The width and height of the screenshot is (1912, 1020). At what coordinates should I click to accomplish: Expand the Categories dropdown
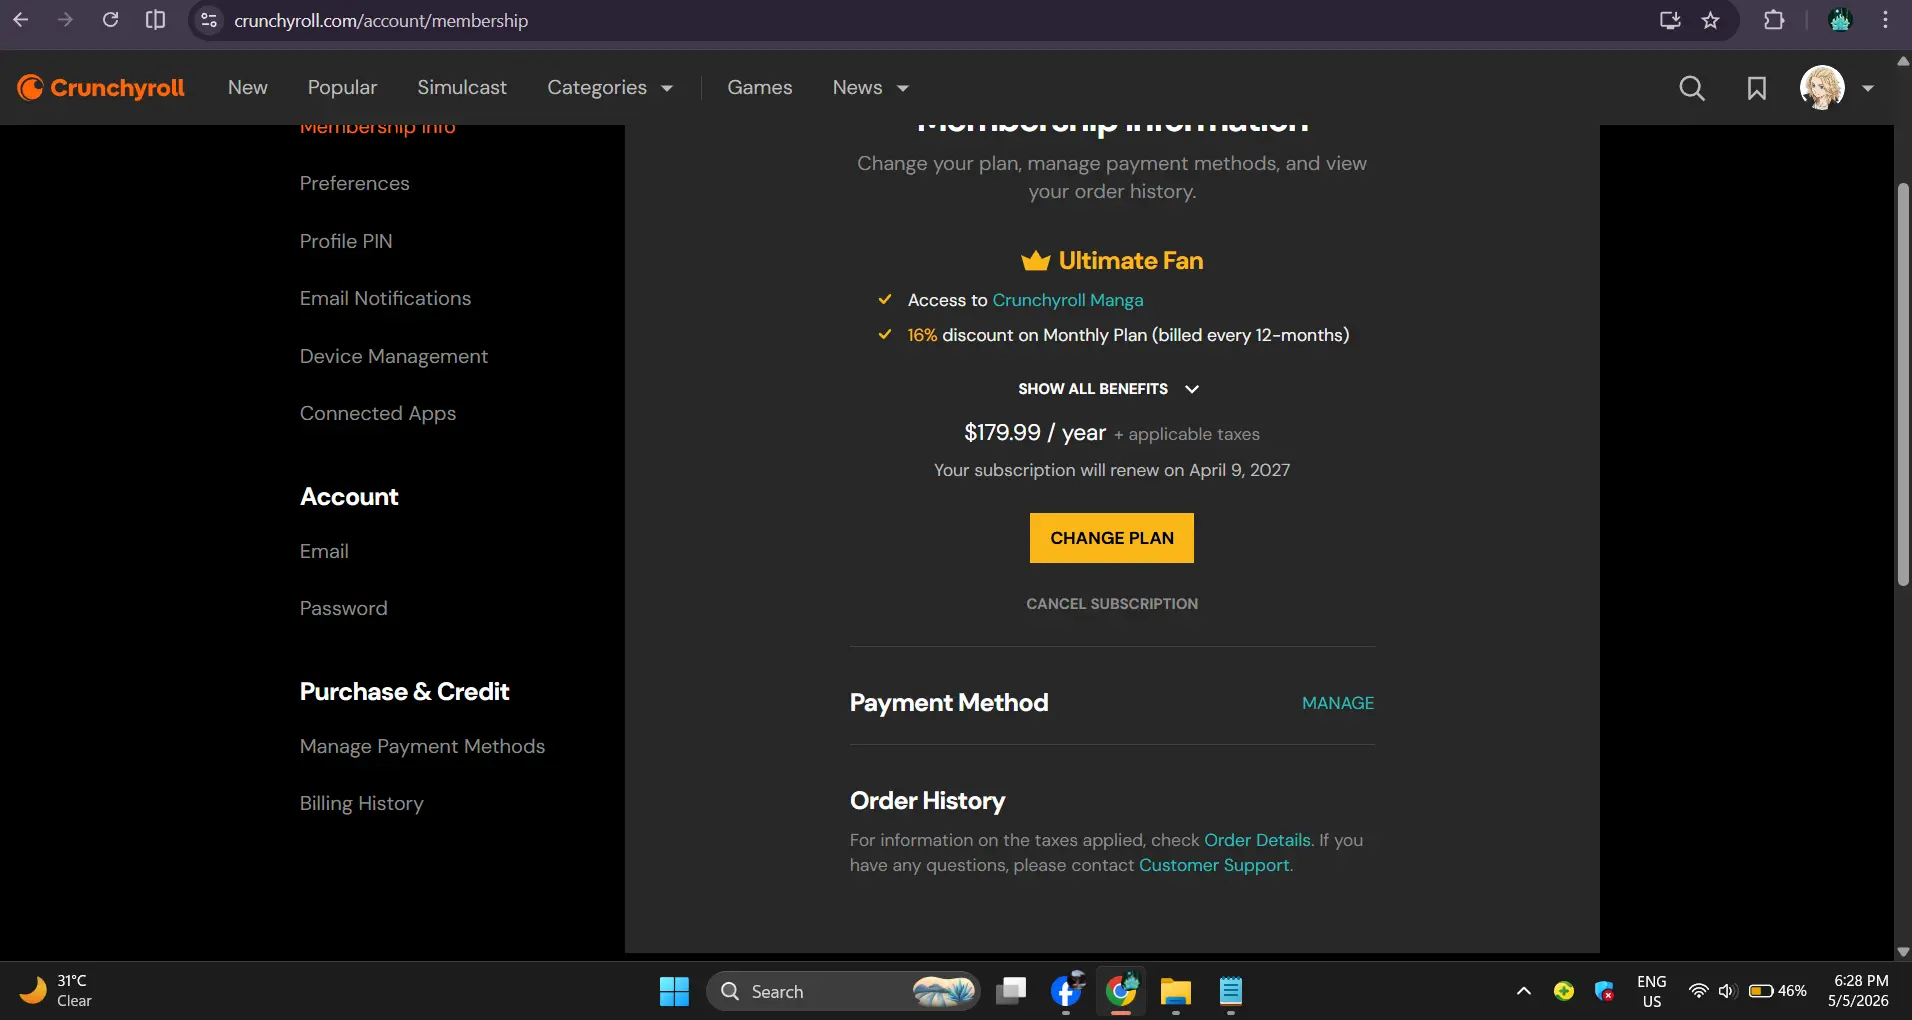click(610, 88)
